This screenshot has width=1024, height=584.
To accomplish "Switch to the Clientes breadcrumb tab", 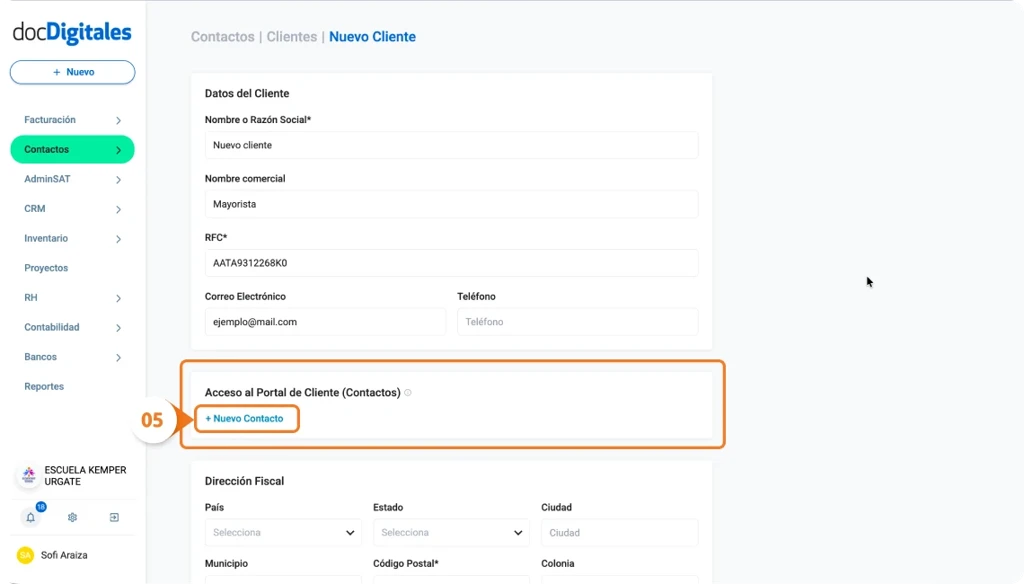I will [291, 36].
